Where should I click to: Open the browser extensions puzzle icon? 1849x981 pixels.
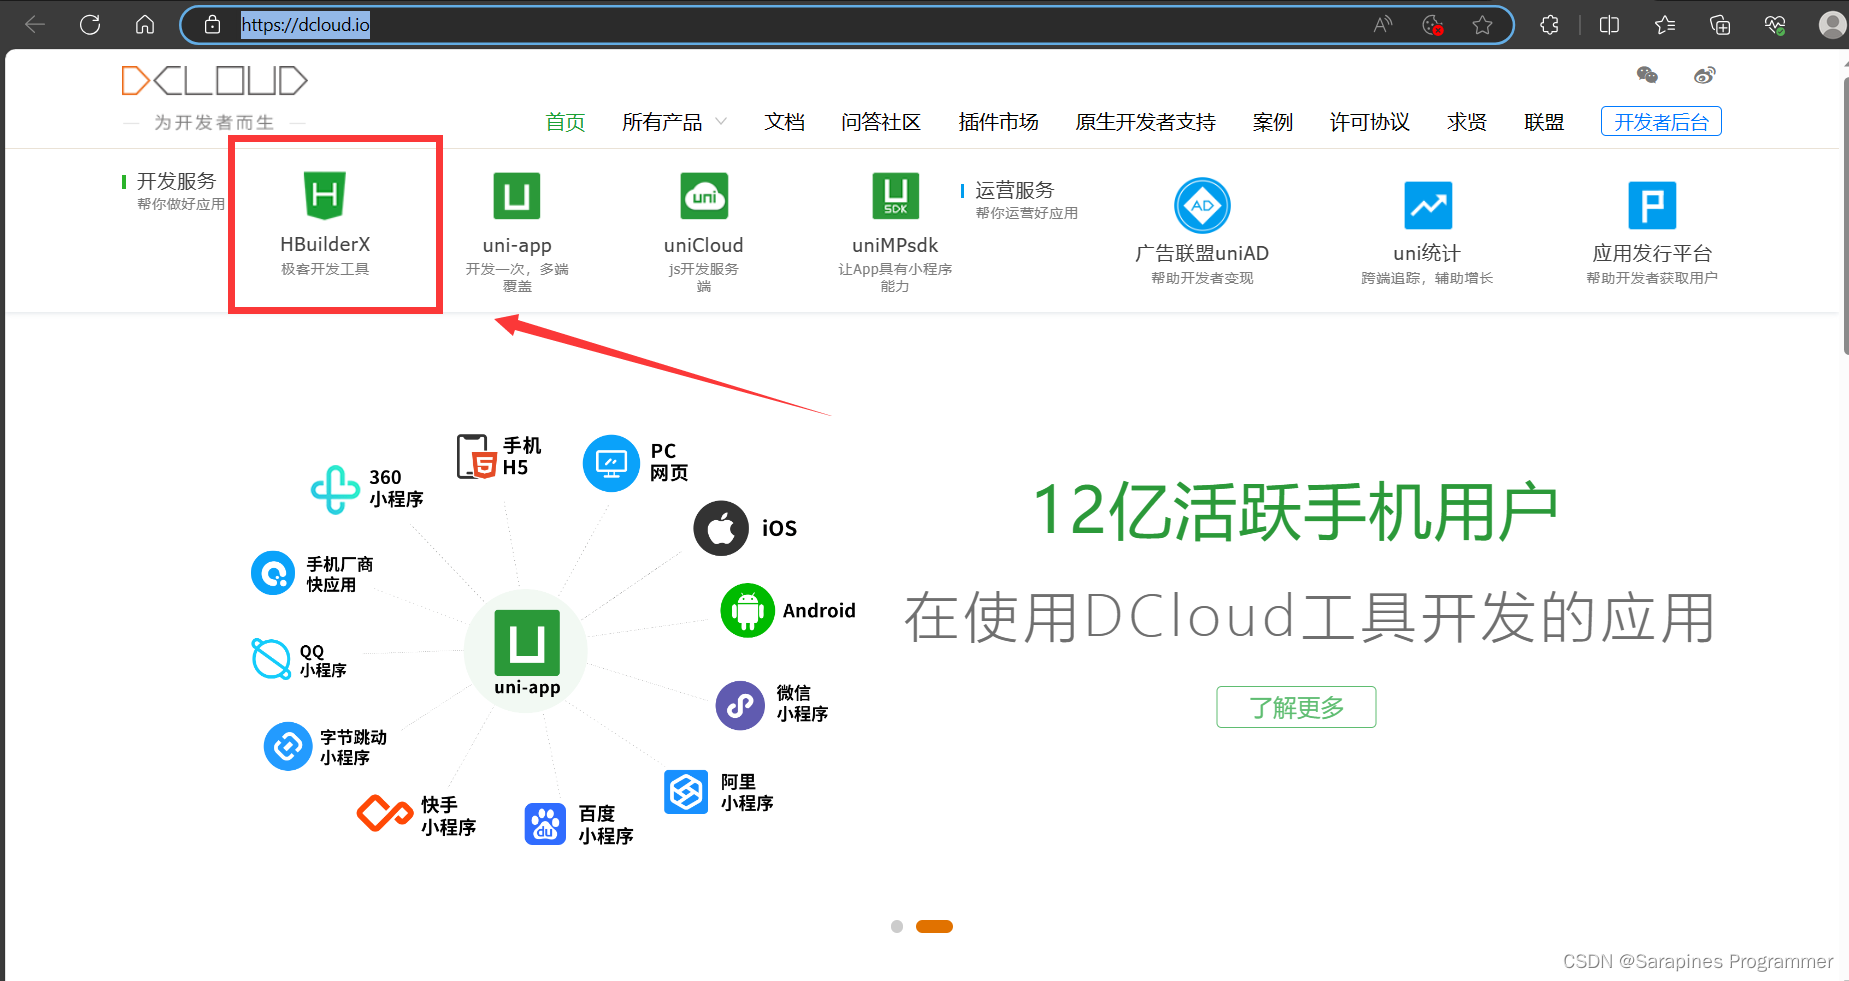coord(1550,25)
